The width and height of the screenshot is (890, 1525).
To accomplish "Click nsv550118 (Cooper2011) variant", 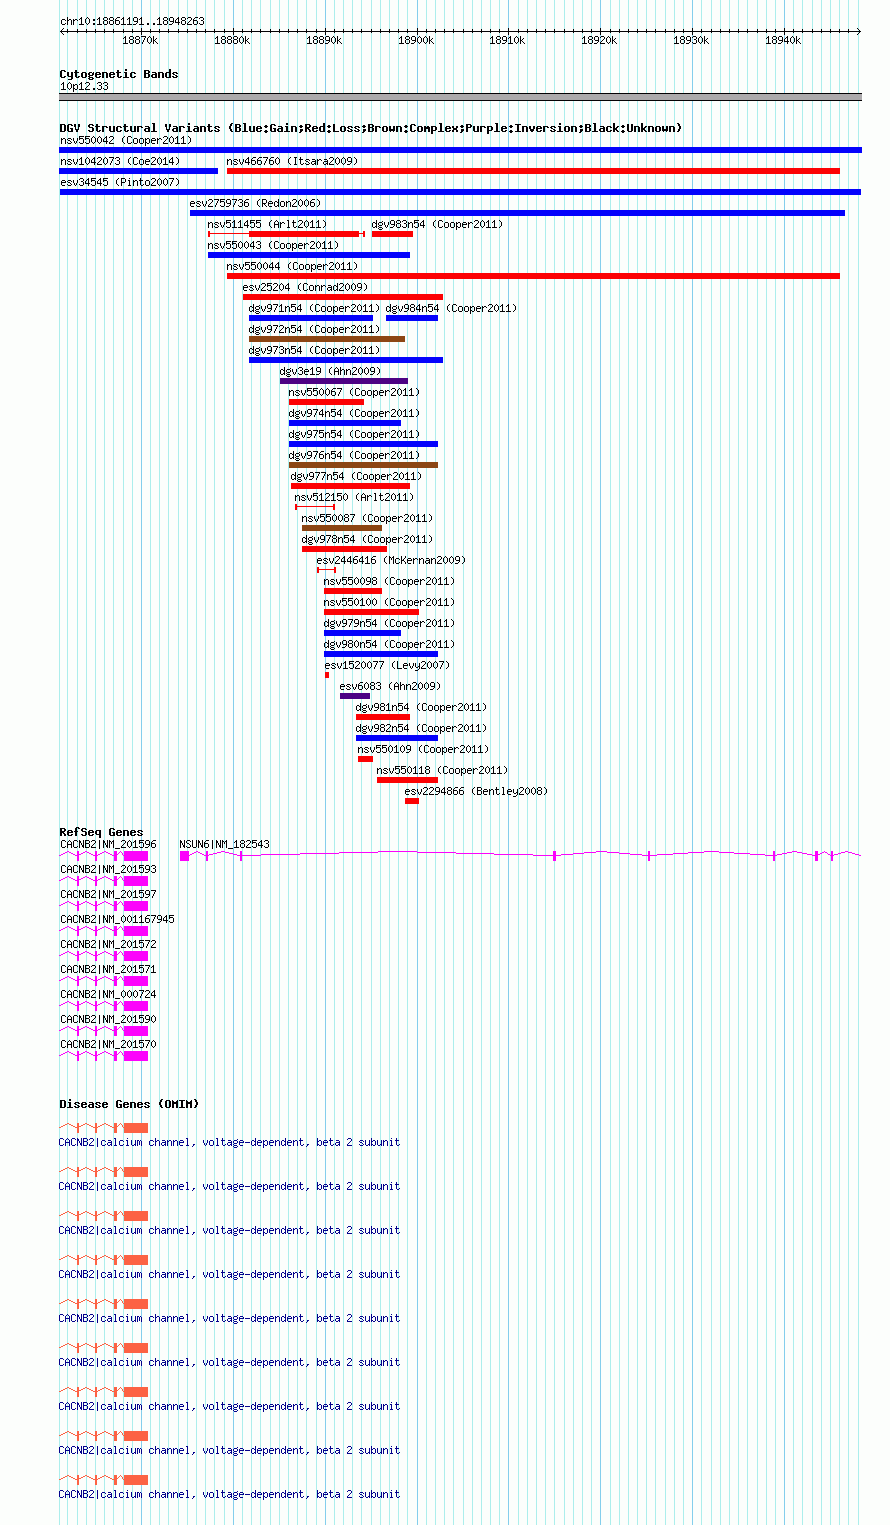I will 407,780.
